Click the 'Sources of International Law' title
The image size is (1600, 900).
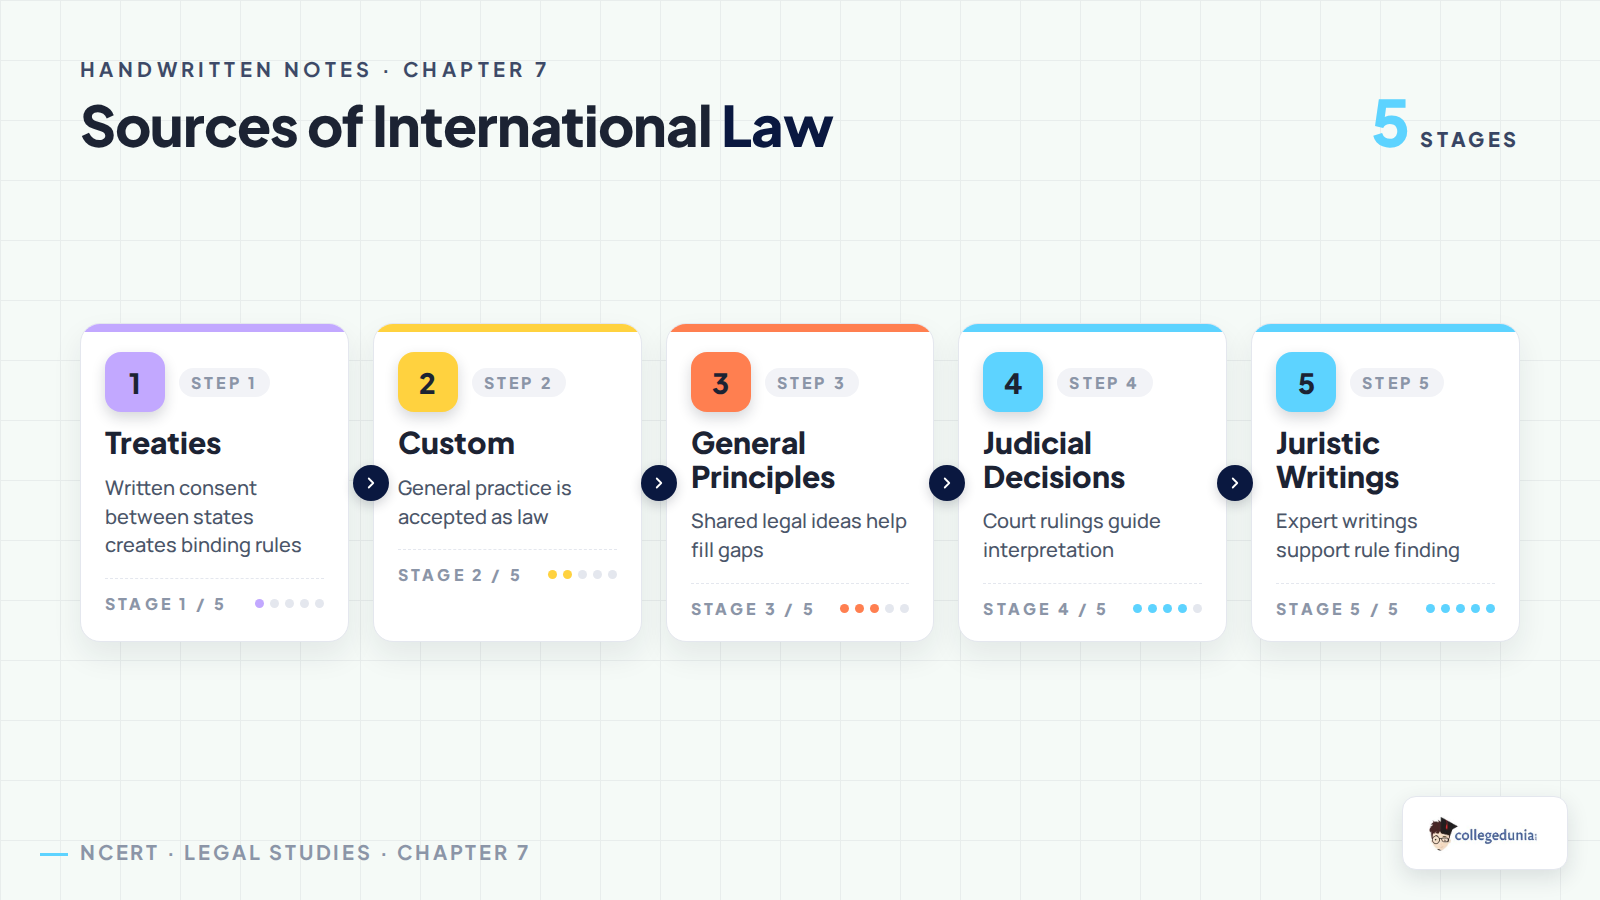(457, 127)
